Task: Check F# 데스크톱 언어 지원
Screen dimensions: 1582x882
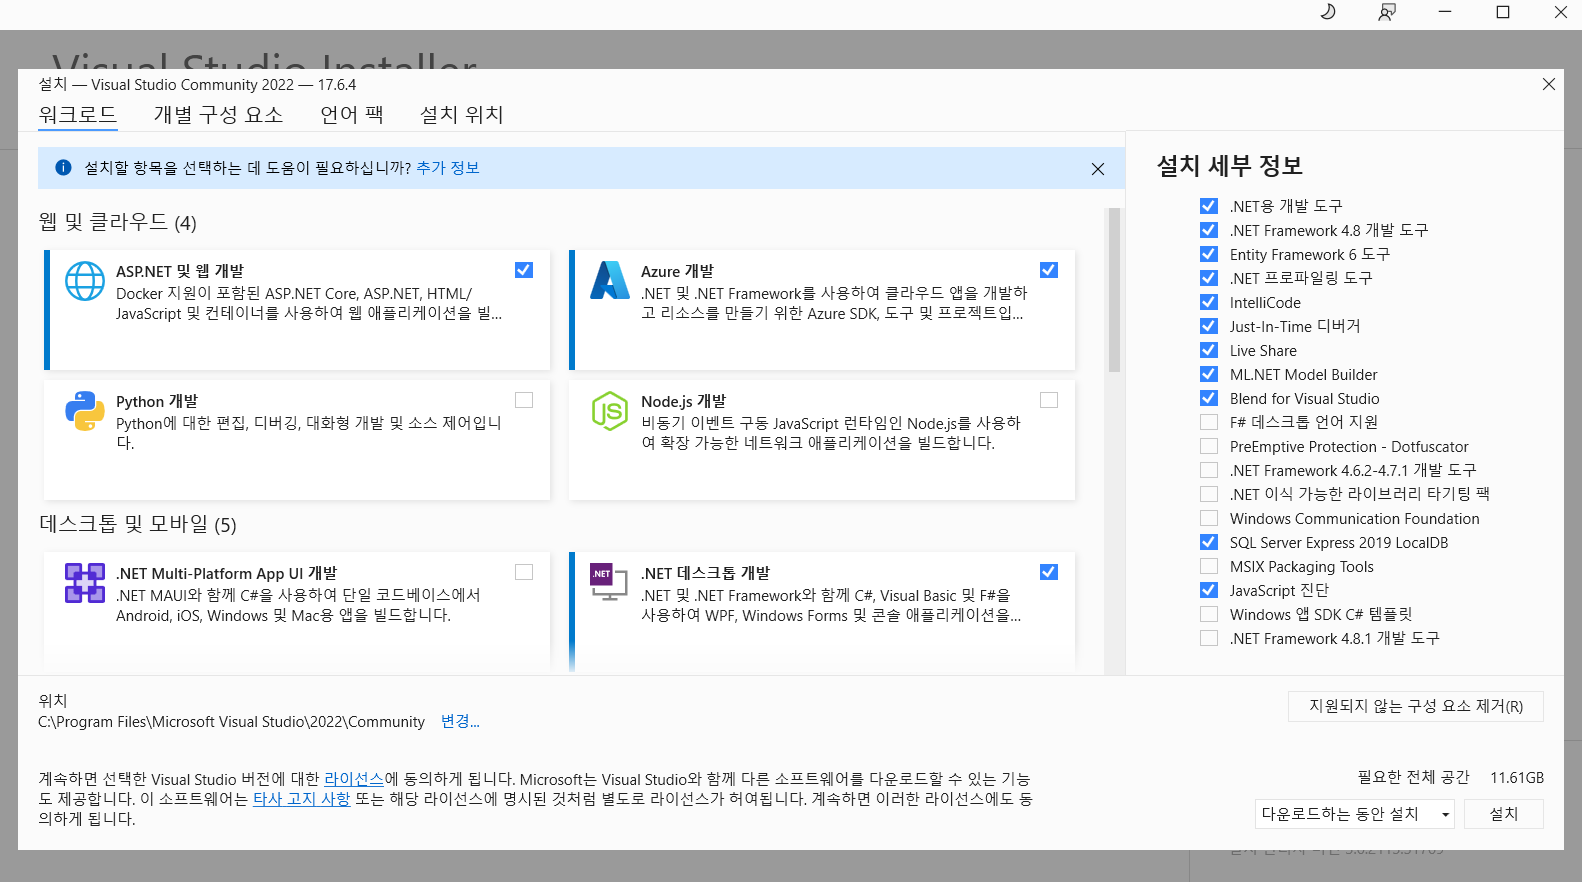Action: [1209, 422]
